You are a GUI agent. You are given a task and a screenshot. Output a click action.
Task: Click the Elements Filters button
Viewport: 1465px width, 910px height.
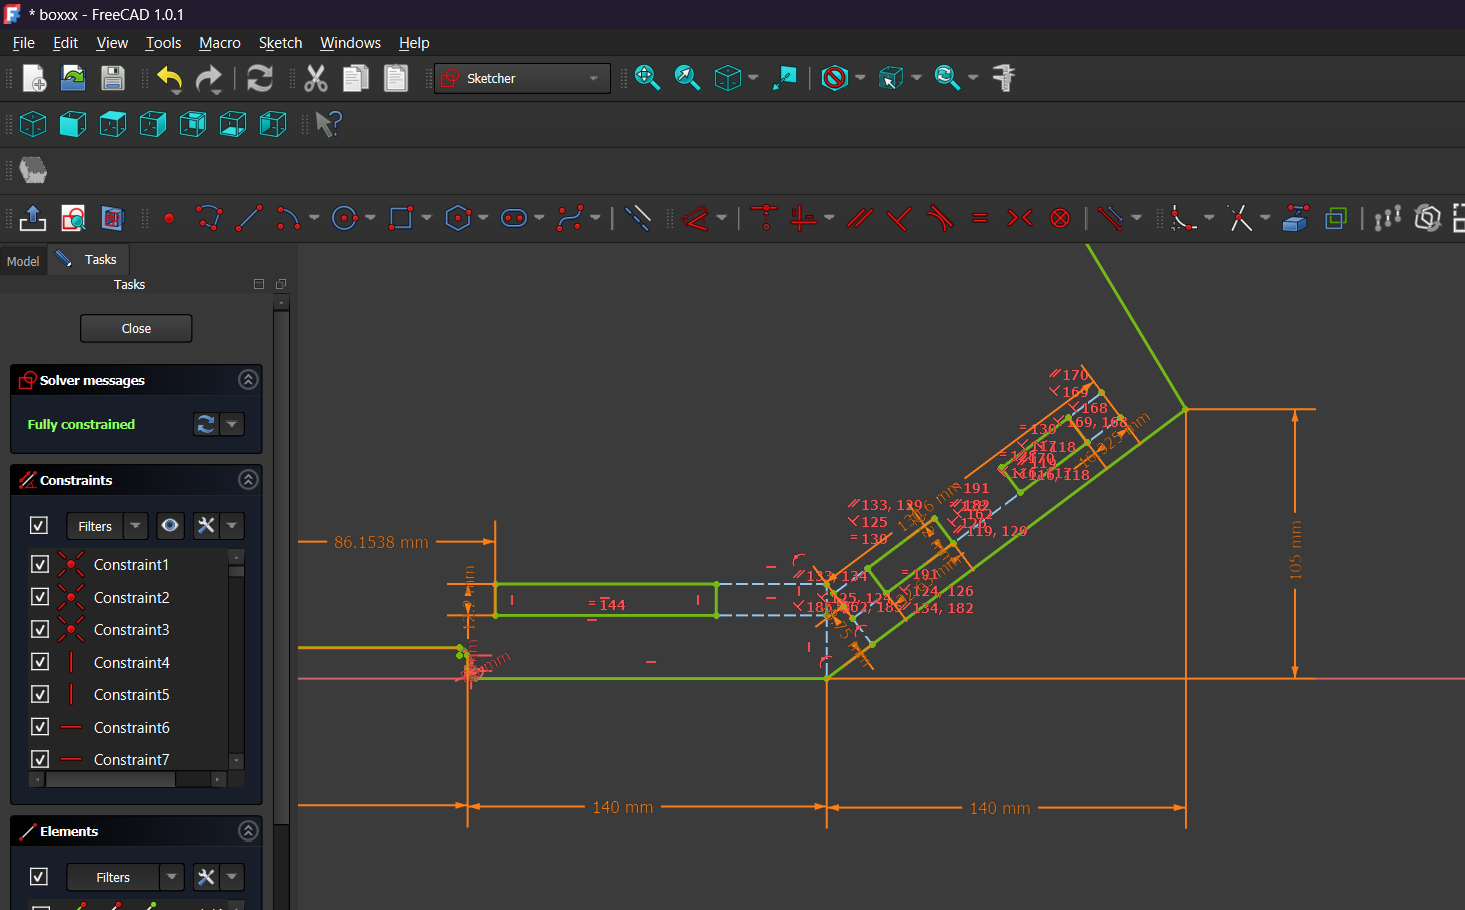(113, 877)
